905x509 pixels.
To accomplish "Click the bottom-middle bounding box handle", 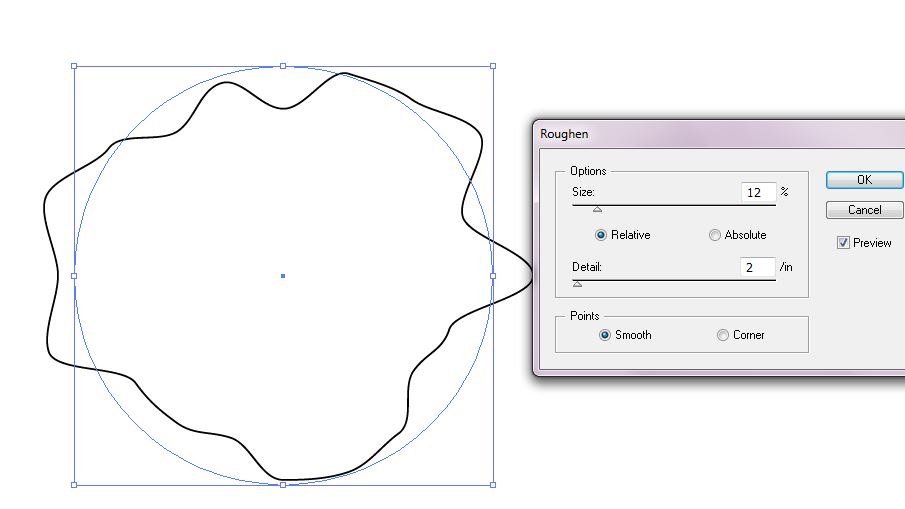I will click(x=283, y=485).
